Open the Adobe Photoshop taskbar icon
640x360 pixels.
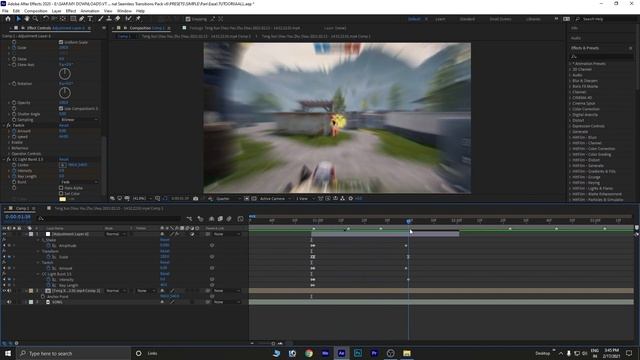358,353
